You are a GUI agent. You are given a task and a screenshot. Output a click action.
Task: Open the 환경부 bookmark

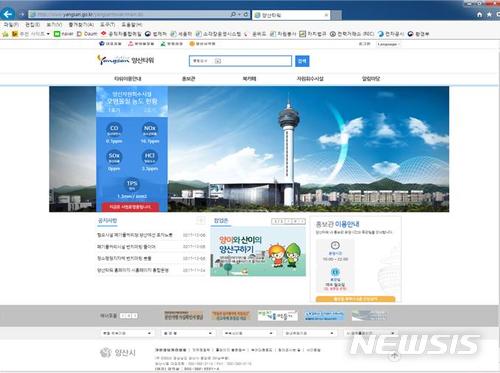click(x=418, y=34)
